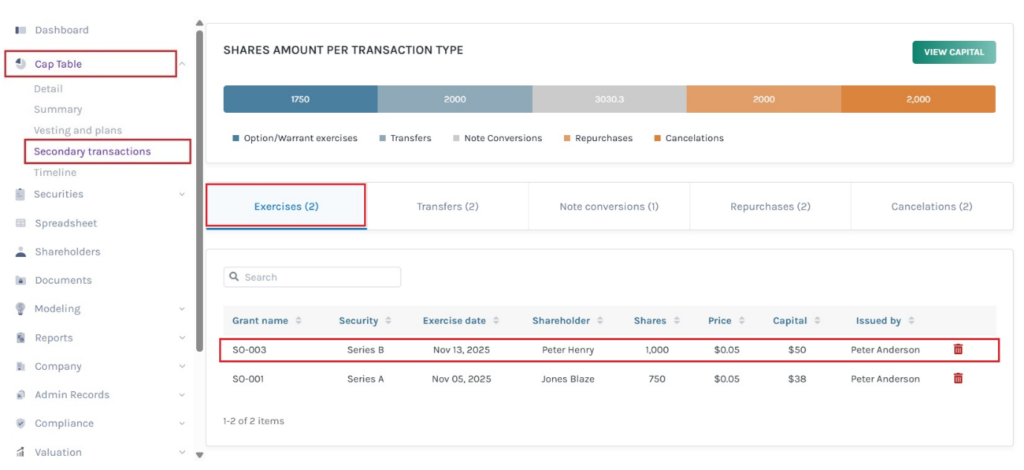This screenshot has height=470, width=1024.
Task: Click Note Conversions legend entry
Action: pyautogui.click(x=498, y=138)
